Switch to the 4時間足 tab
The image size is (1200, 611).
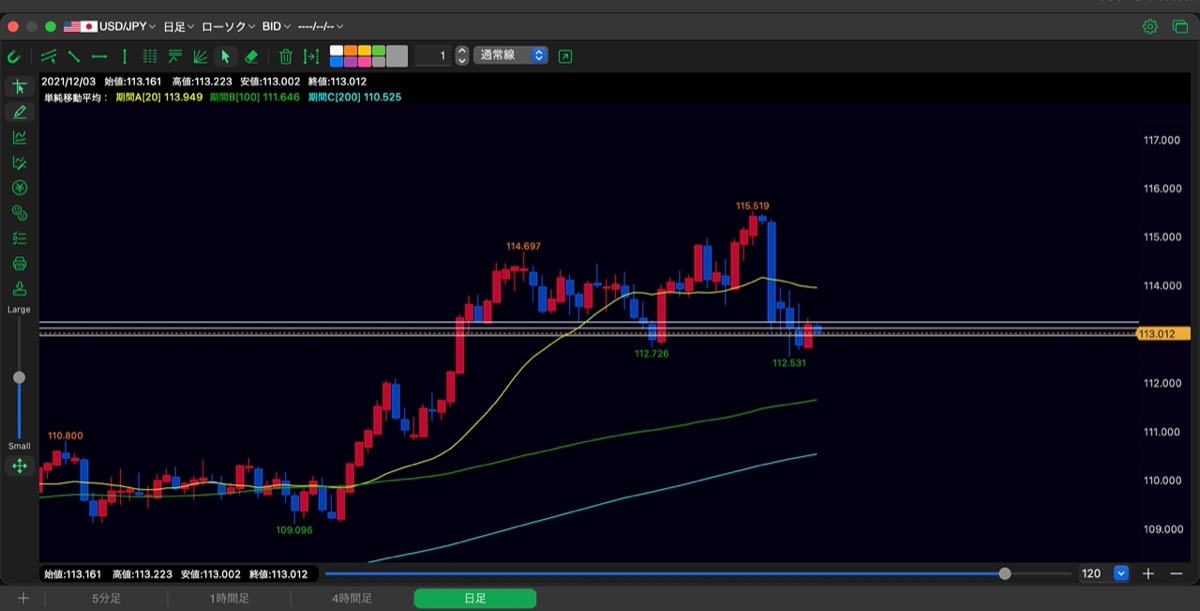point(352,598)
